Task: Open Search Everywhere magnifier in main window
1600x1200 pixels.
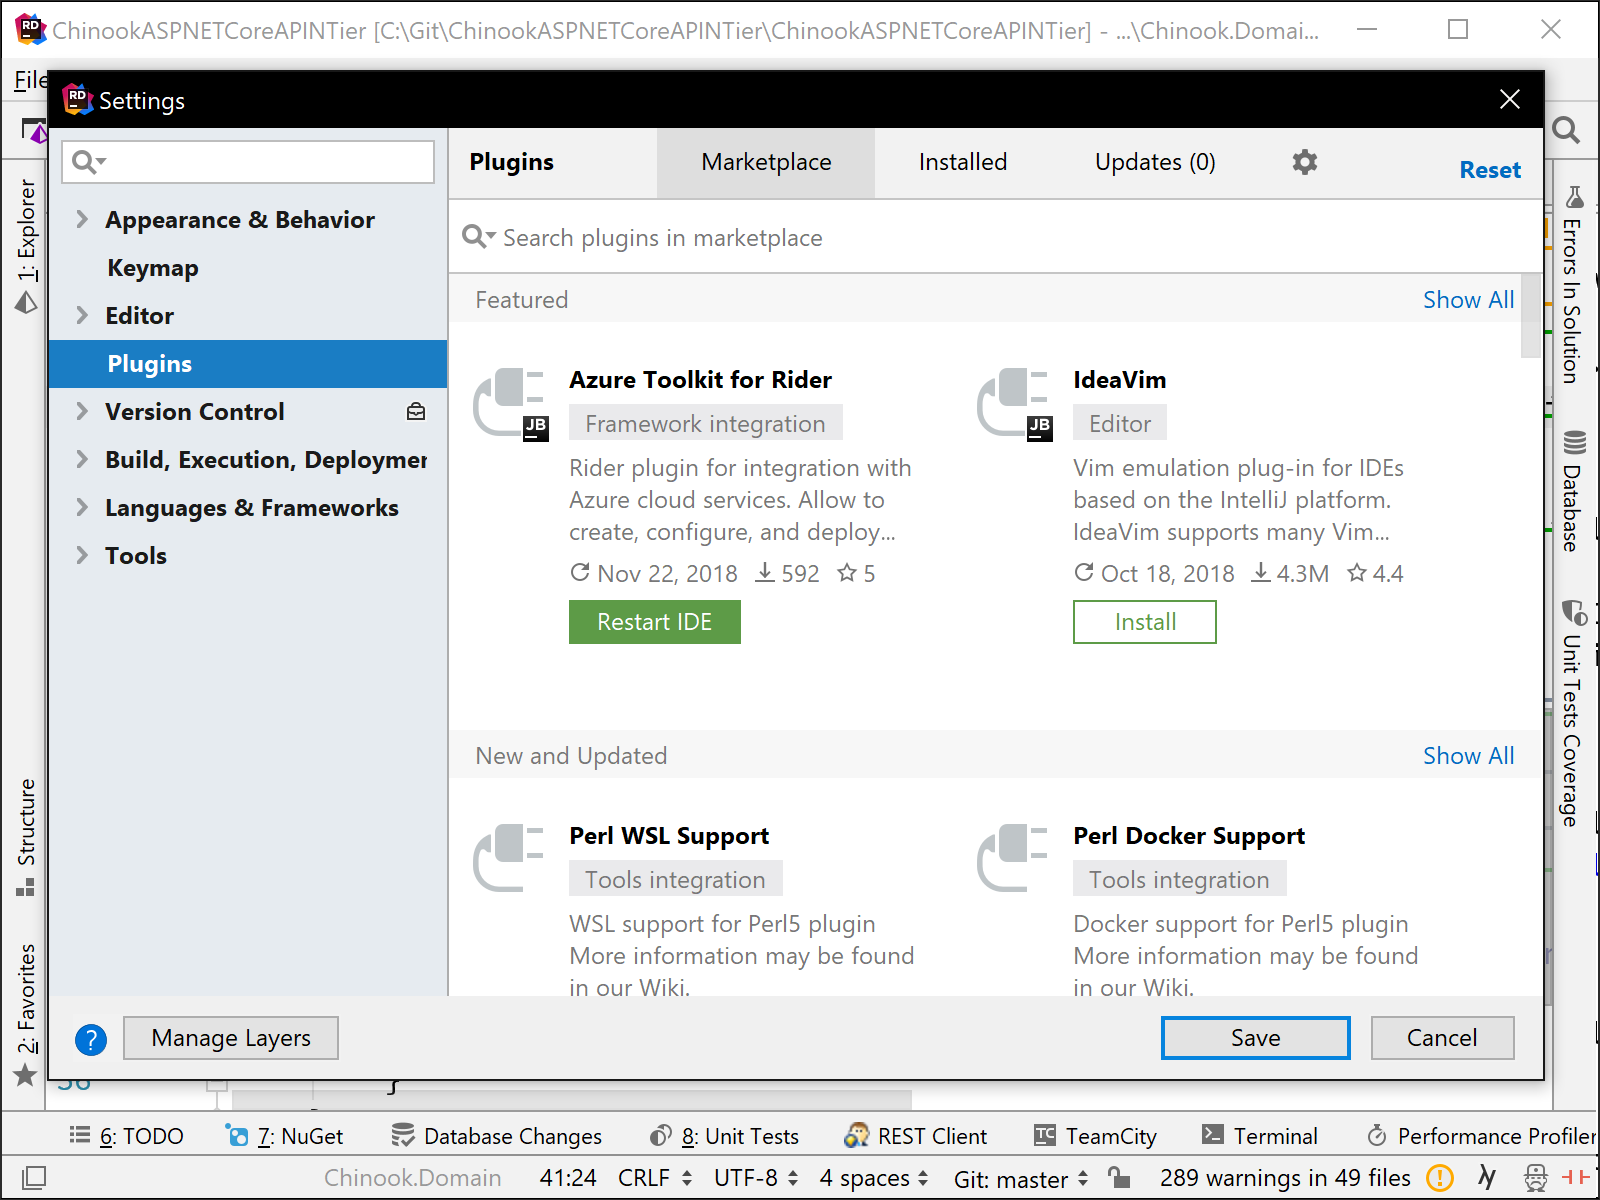Action: [1566, 130]
